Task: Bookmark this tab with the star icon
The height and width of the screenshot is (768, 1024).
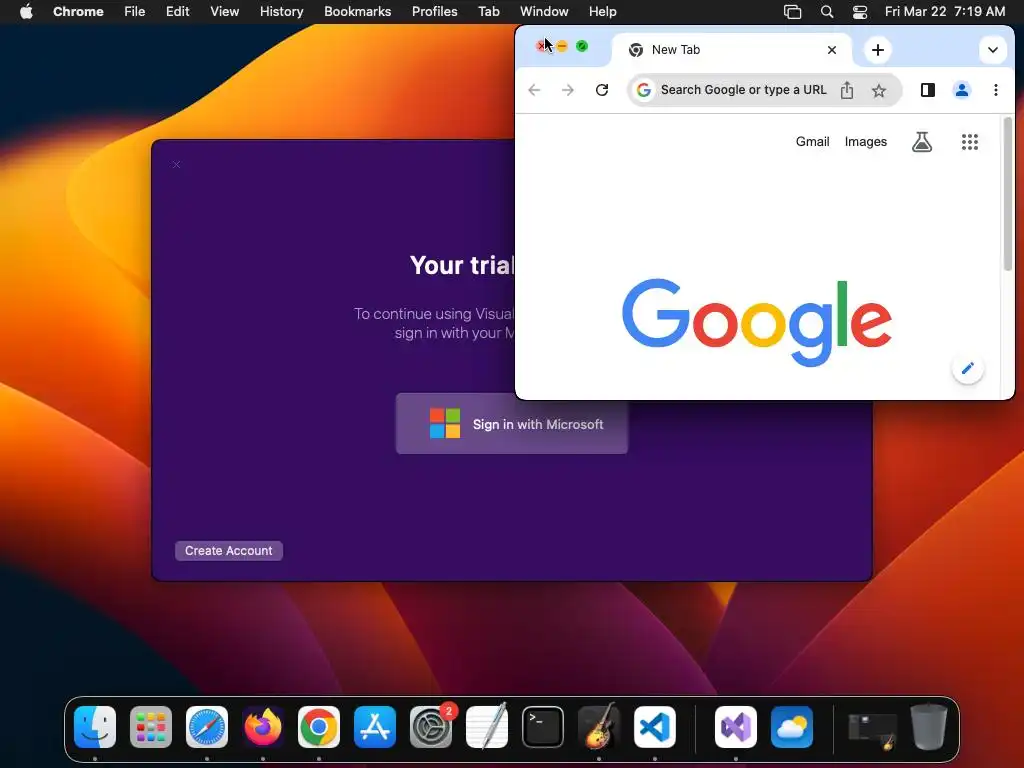Action: (879, 90)
